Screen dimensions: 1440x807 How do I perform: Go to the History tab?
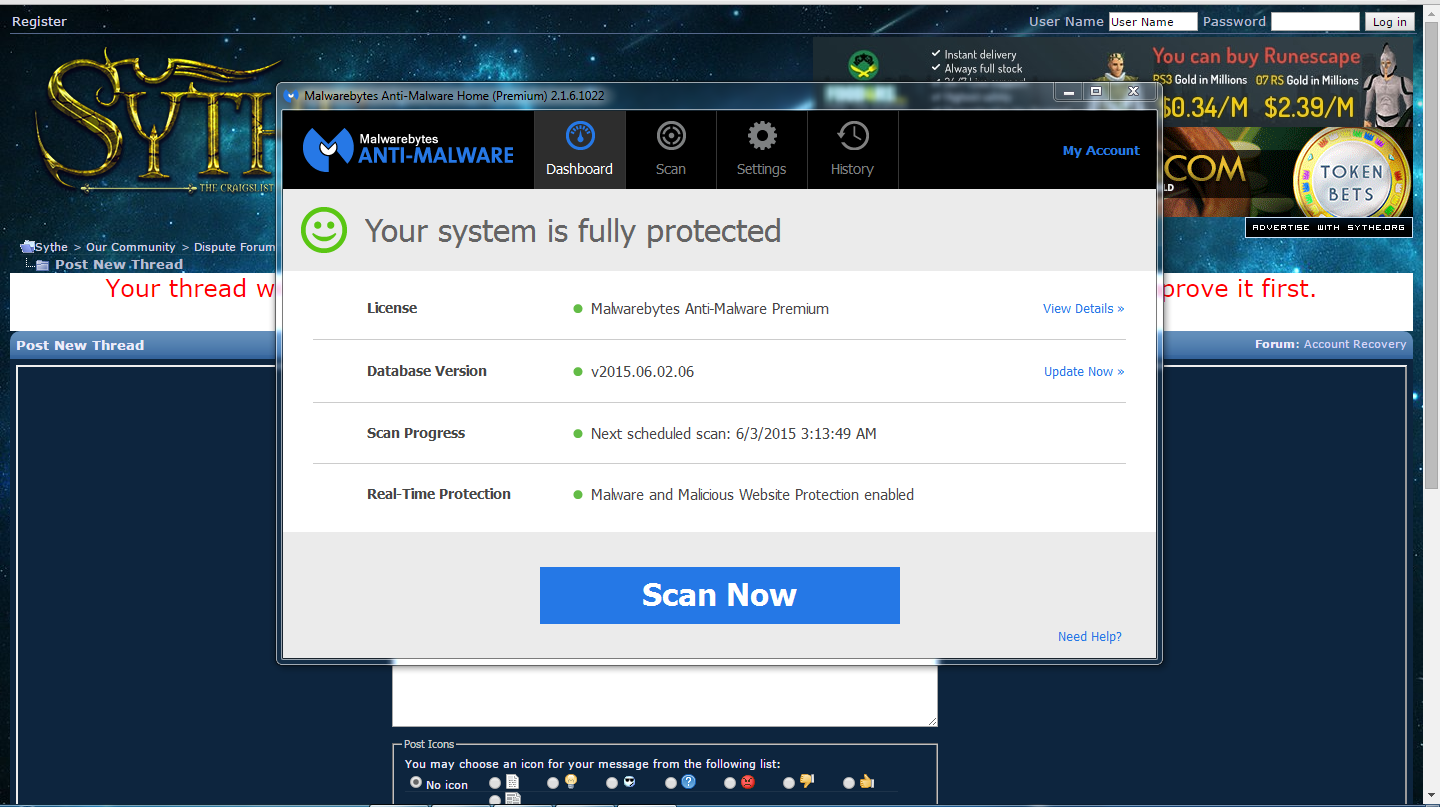pos(853,150)
